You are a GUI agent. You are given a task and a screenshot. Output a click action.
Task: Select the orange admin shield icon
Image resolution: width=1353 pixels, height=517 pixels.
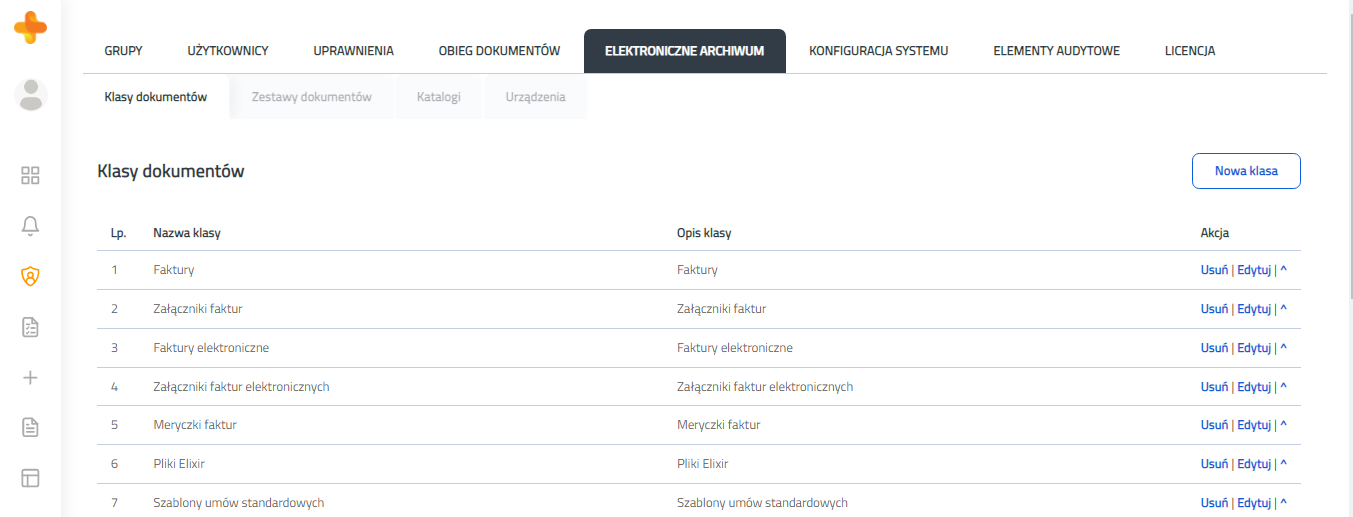[30, 276]
